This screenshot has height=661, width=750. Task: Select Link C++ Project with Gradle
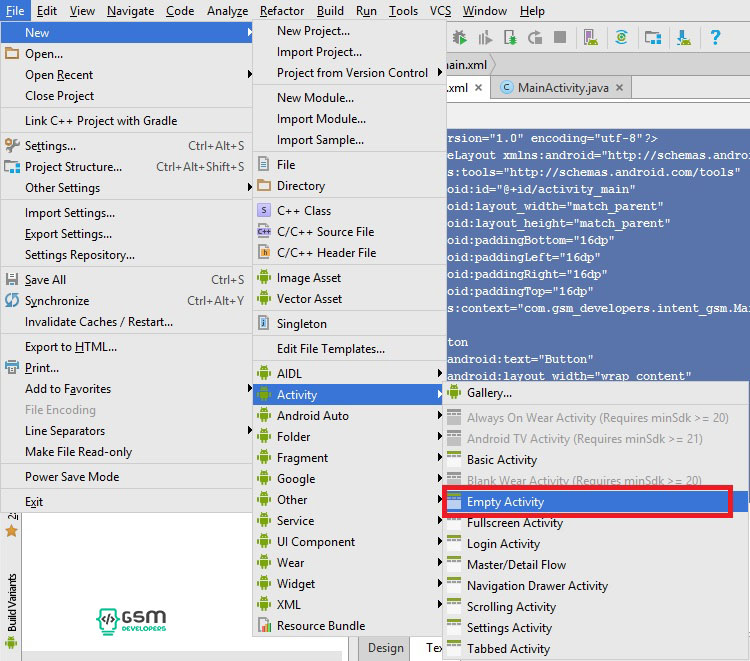101,121
